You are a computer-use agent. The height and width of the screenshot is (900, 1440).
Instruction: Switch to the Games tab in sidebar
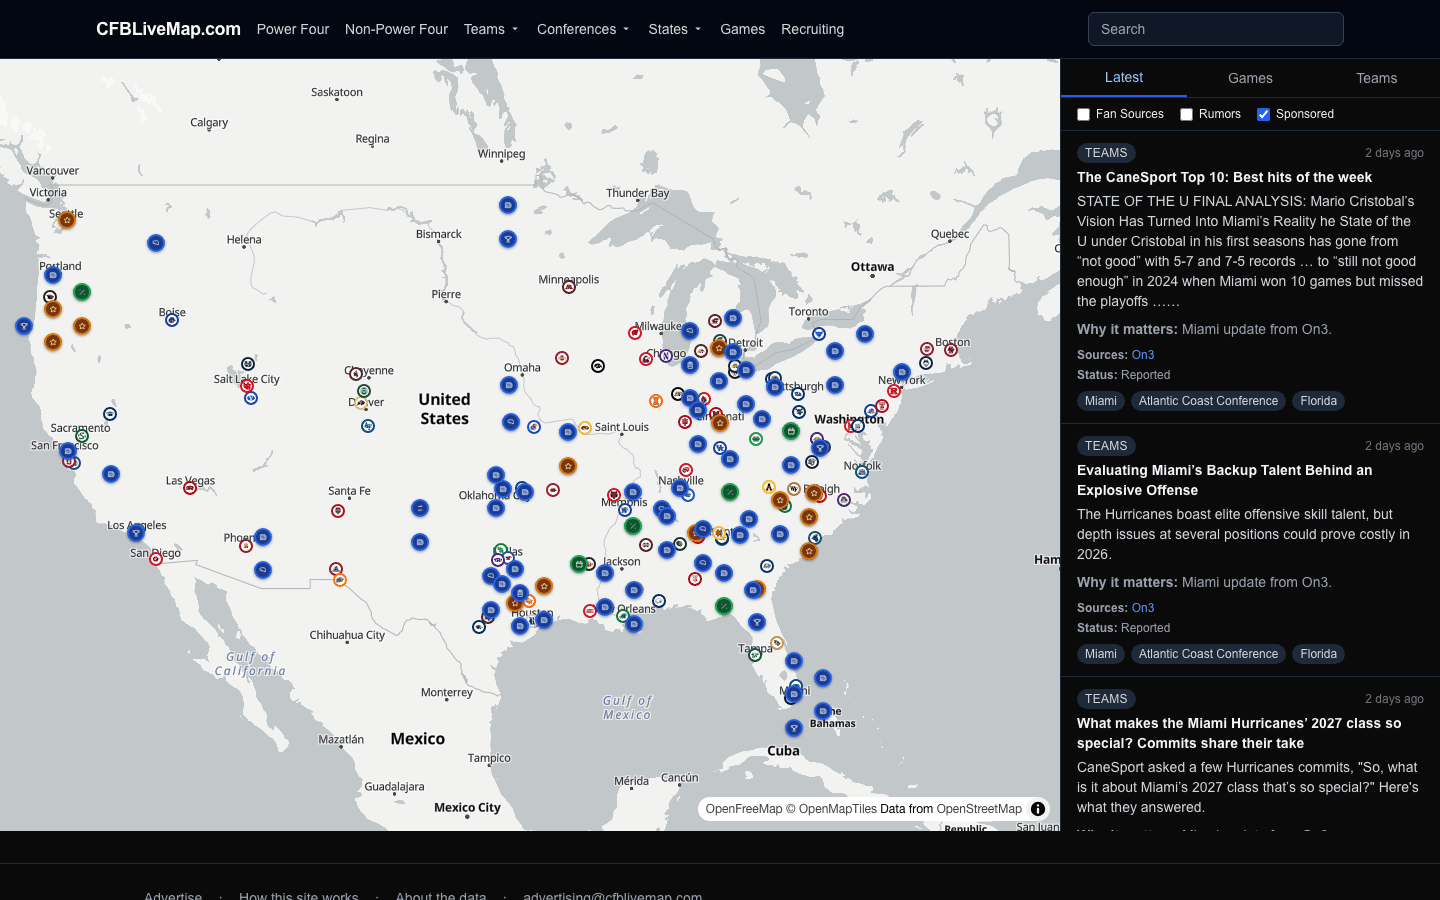1250,78
